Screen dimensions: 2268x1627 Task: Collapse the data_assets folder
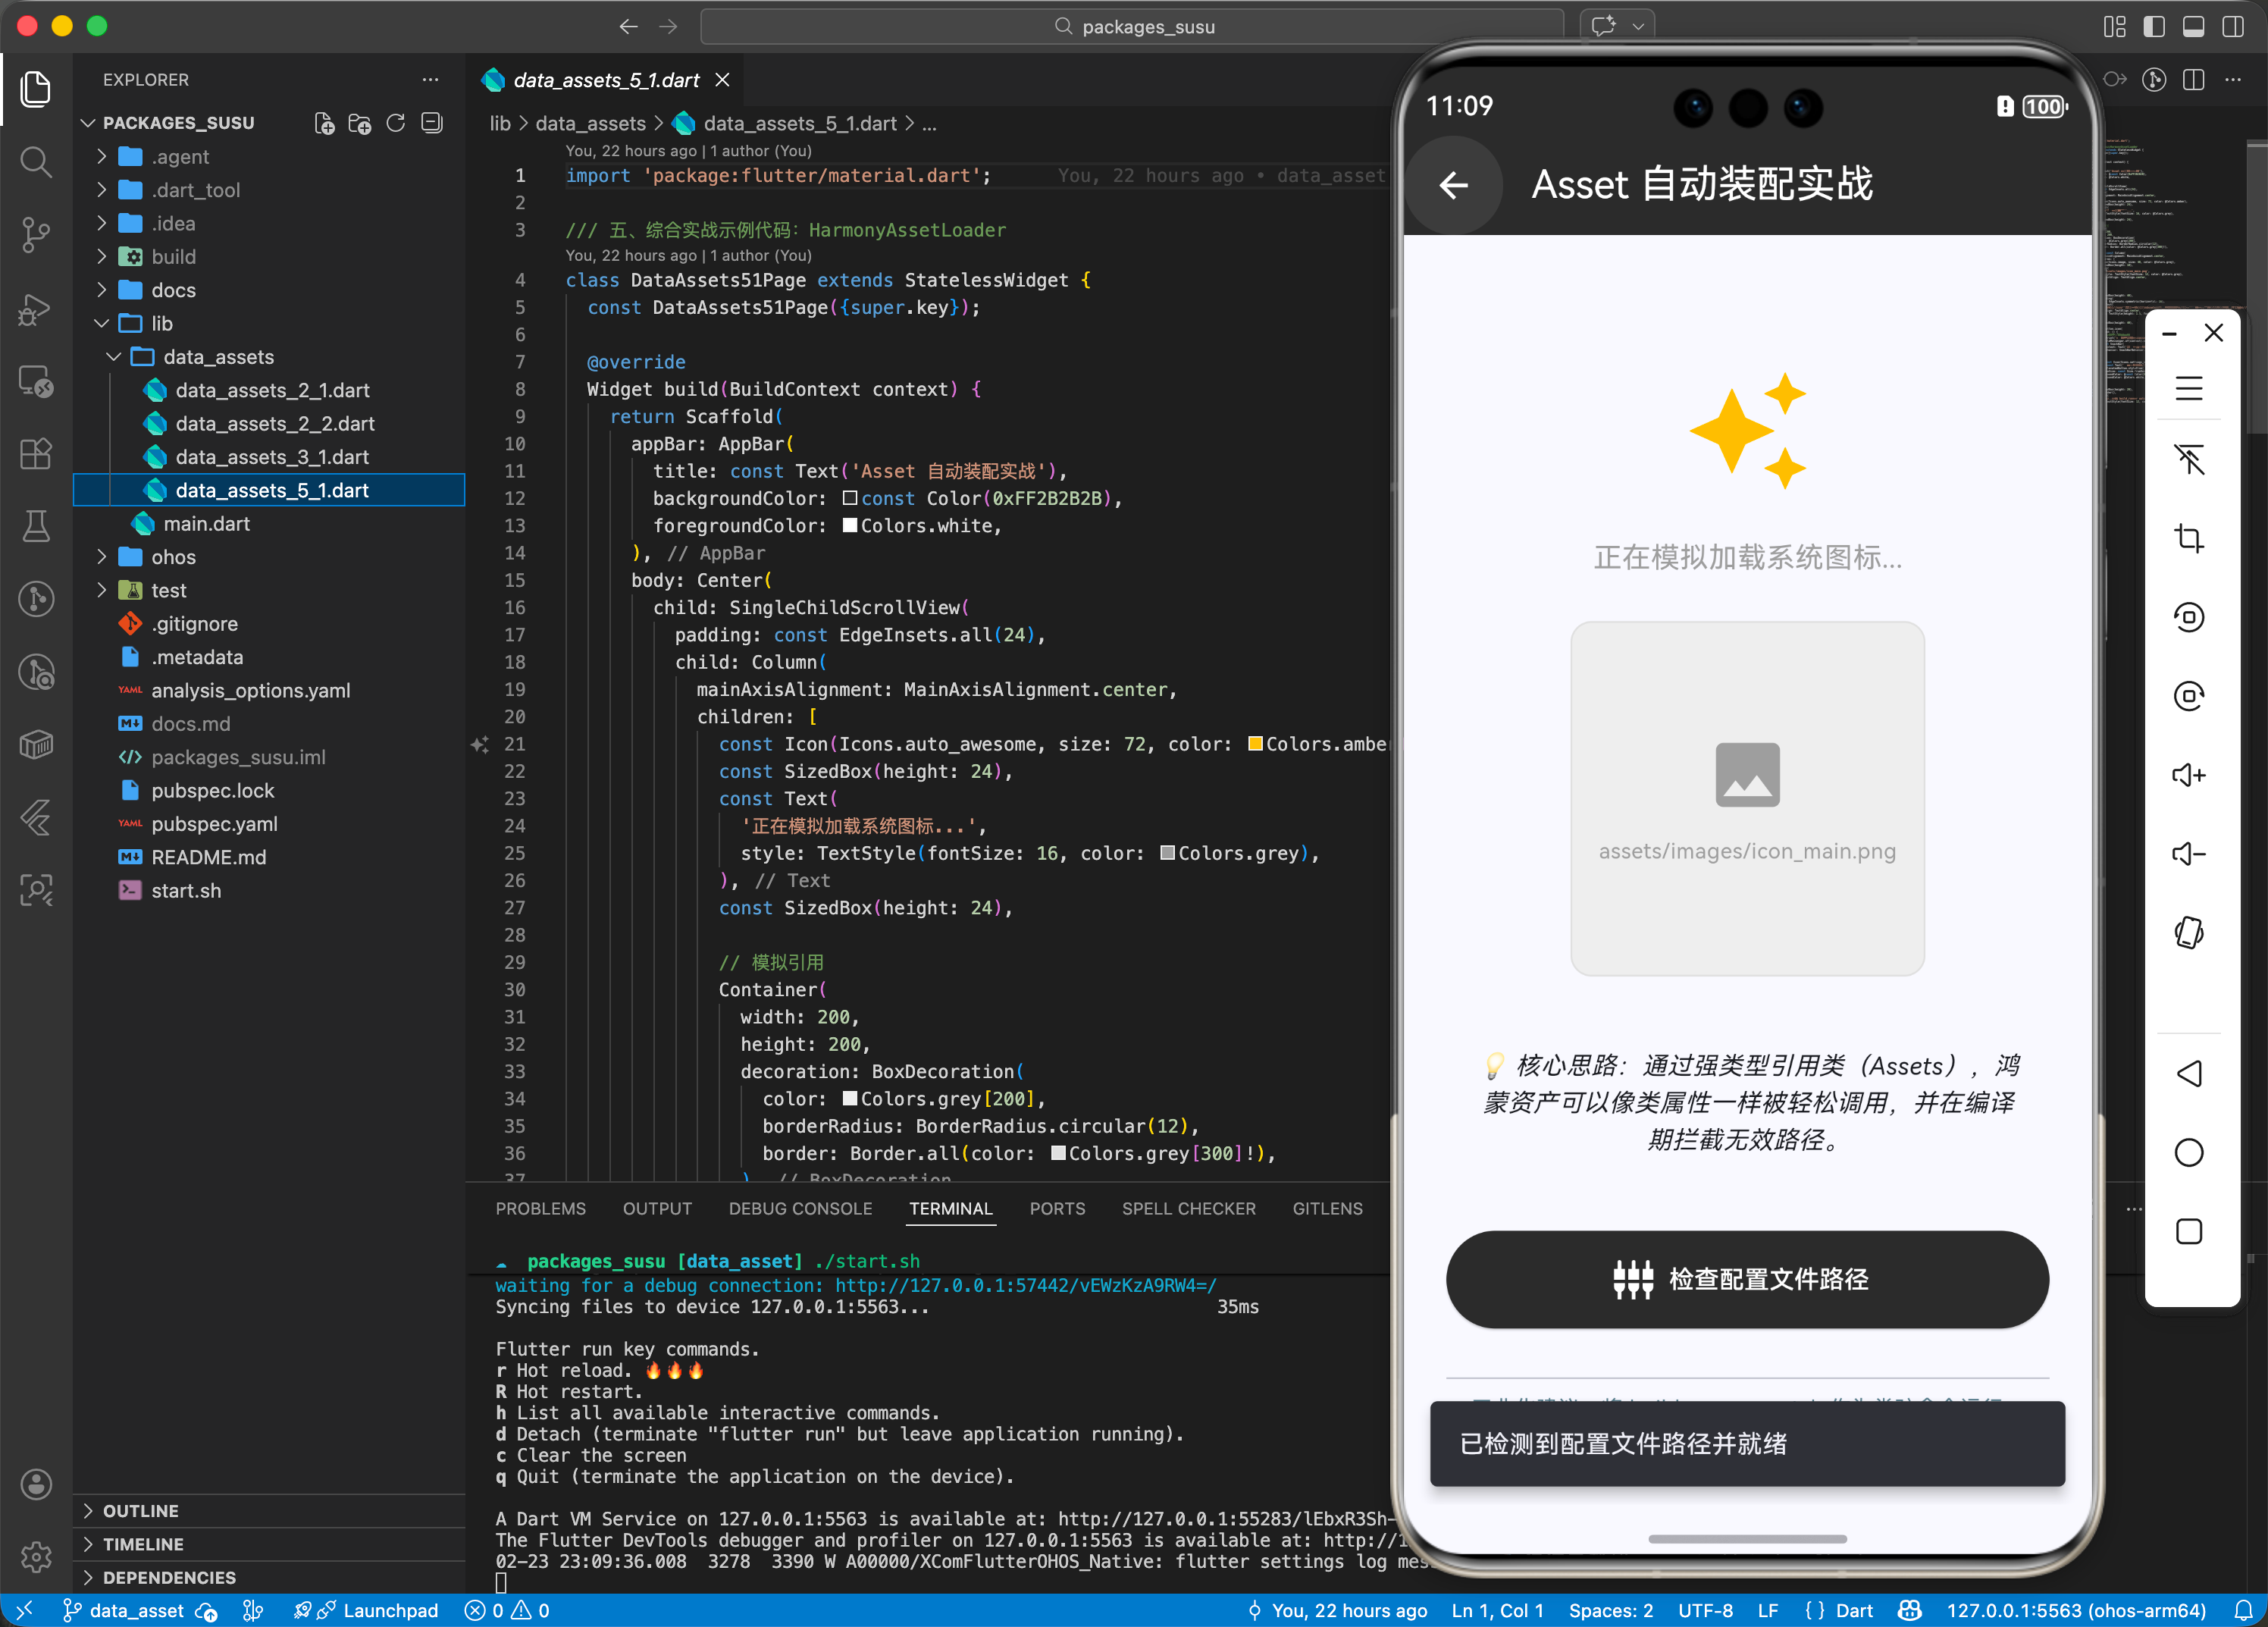(x=217, y=357)
